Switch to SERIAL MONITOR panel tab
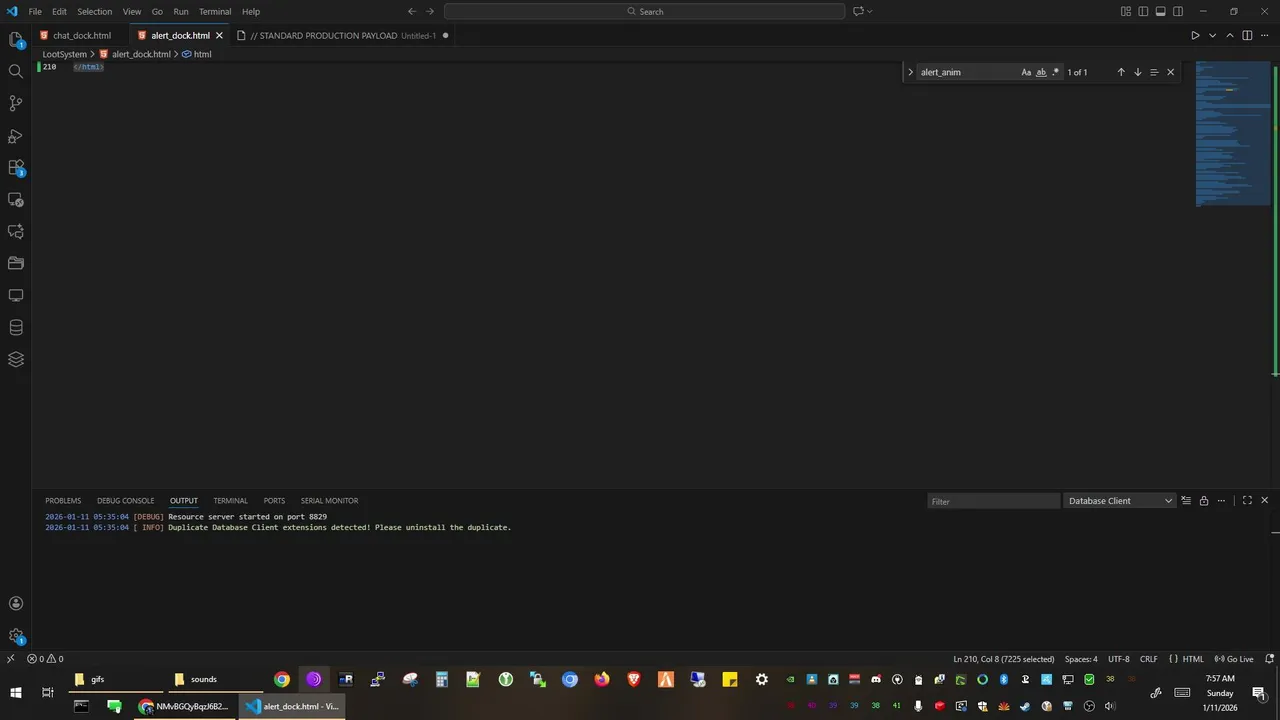The height and width of the screenshot is (720, 1280). 329,501
